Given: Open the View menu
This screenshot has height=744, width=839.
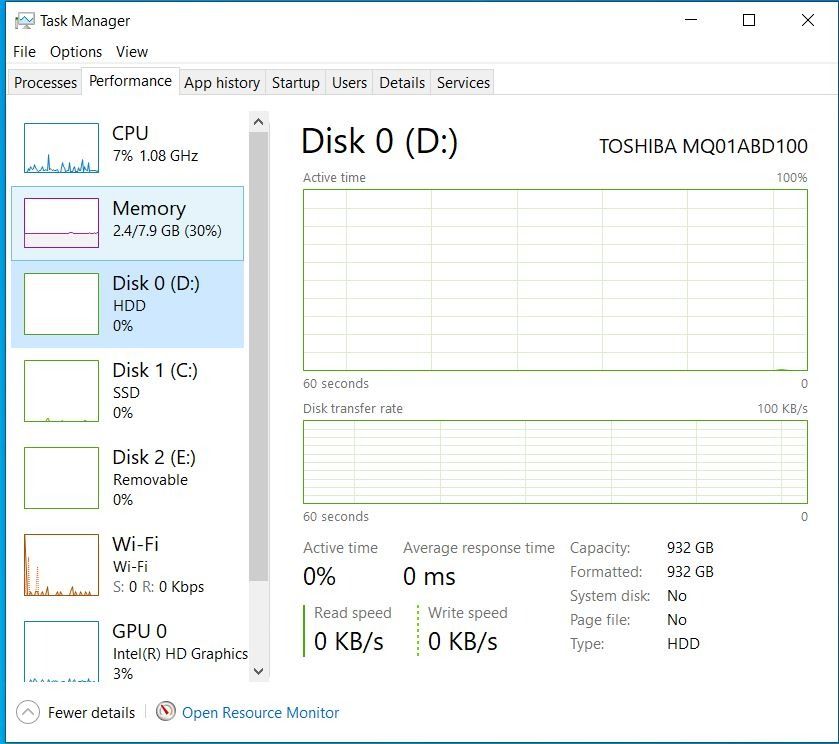Looking at the screenshot, I should tap(131, 52).
